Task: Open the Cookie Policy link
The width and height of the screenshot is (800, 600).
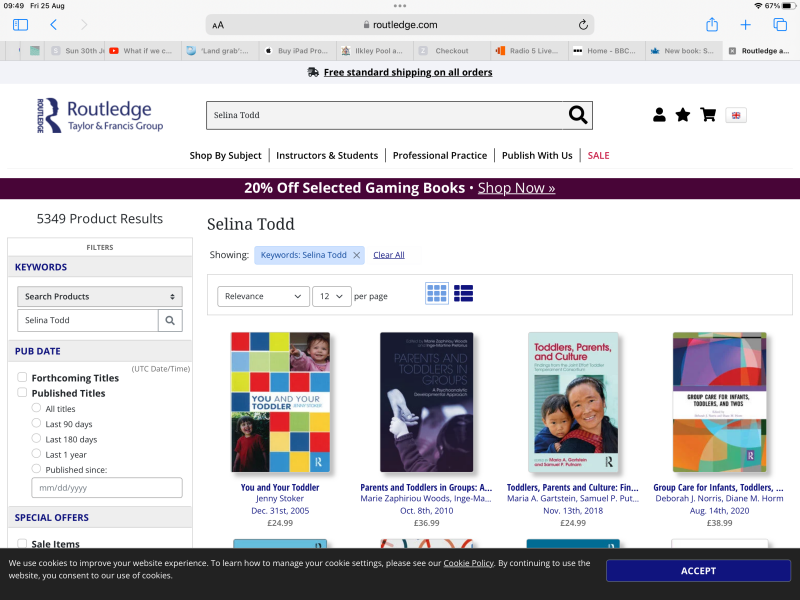Action: [x=468, y=563]
